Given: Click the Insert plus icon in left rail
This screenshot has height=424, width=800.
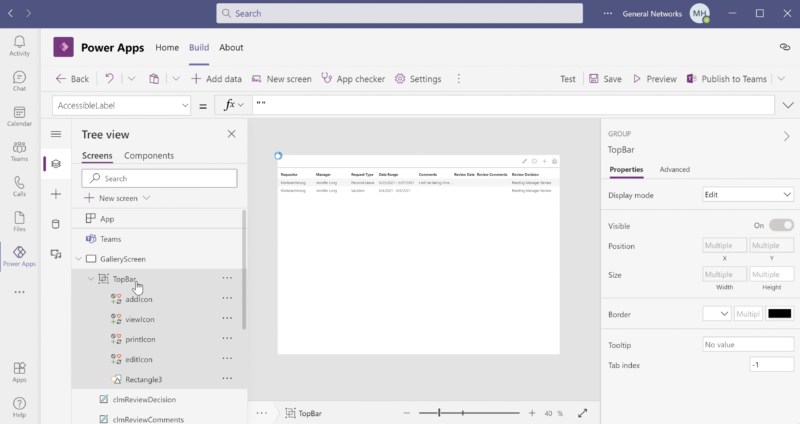Looking at the screenshot, I should 56,194.
